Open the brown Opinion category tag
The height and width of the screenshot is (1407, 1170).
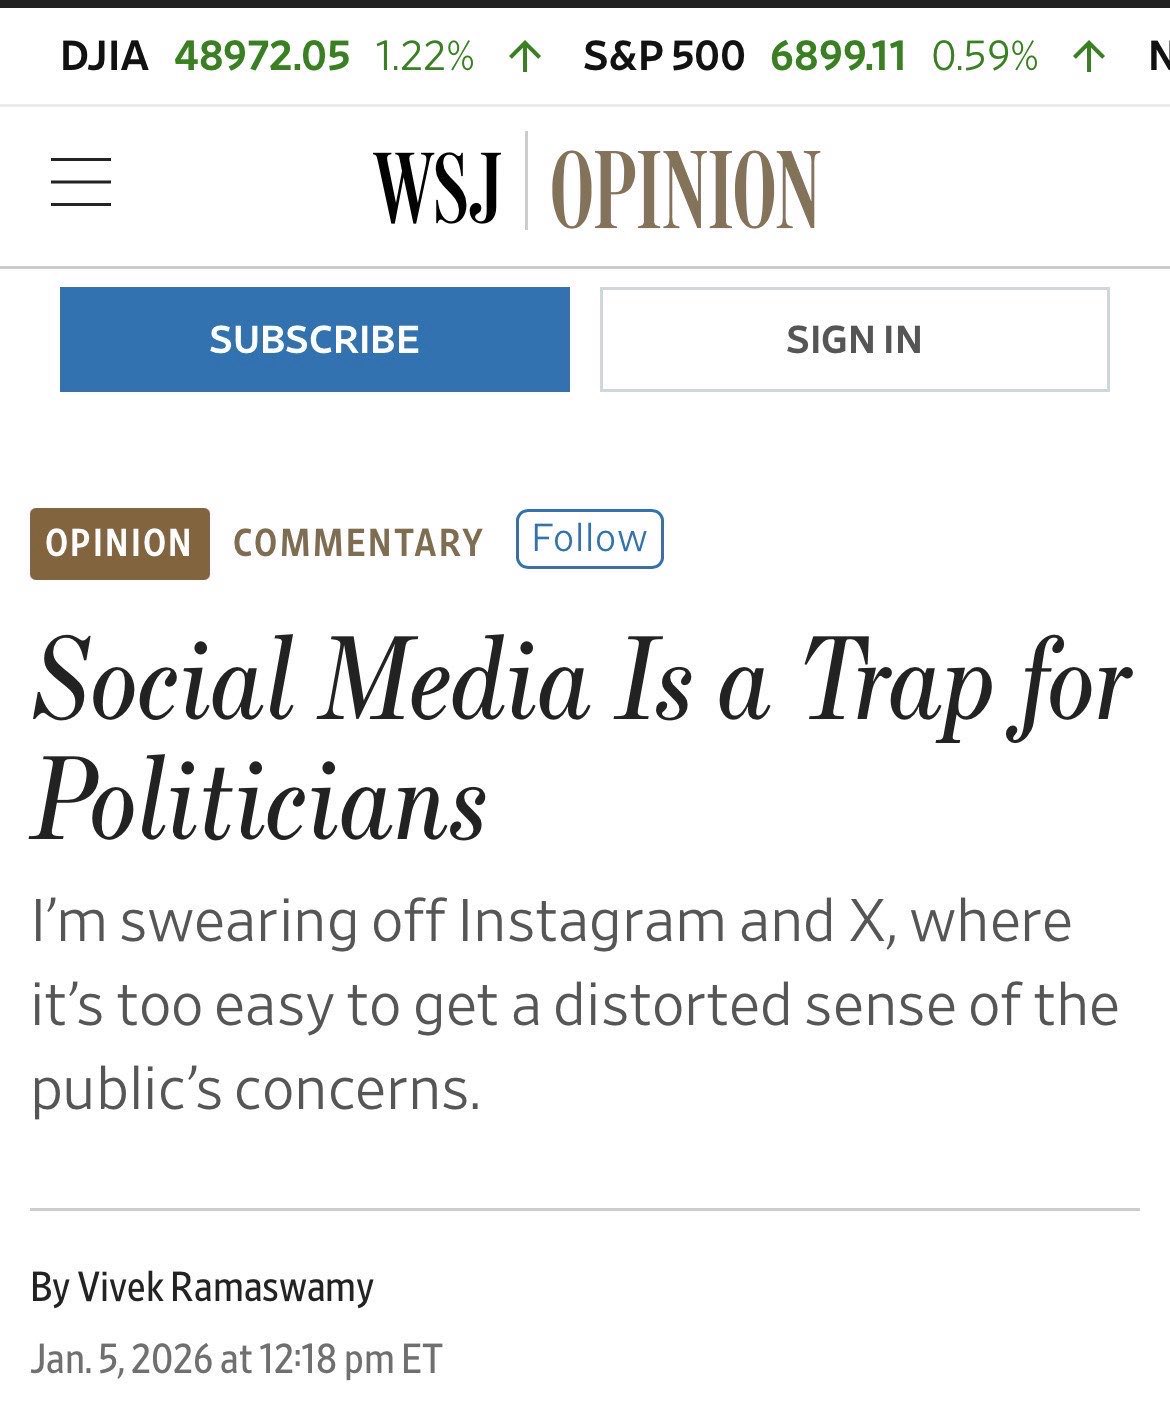(x=120, y=543)
